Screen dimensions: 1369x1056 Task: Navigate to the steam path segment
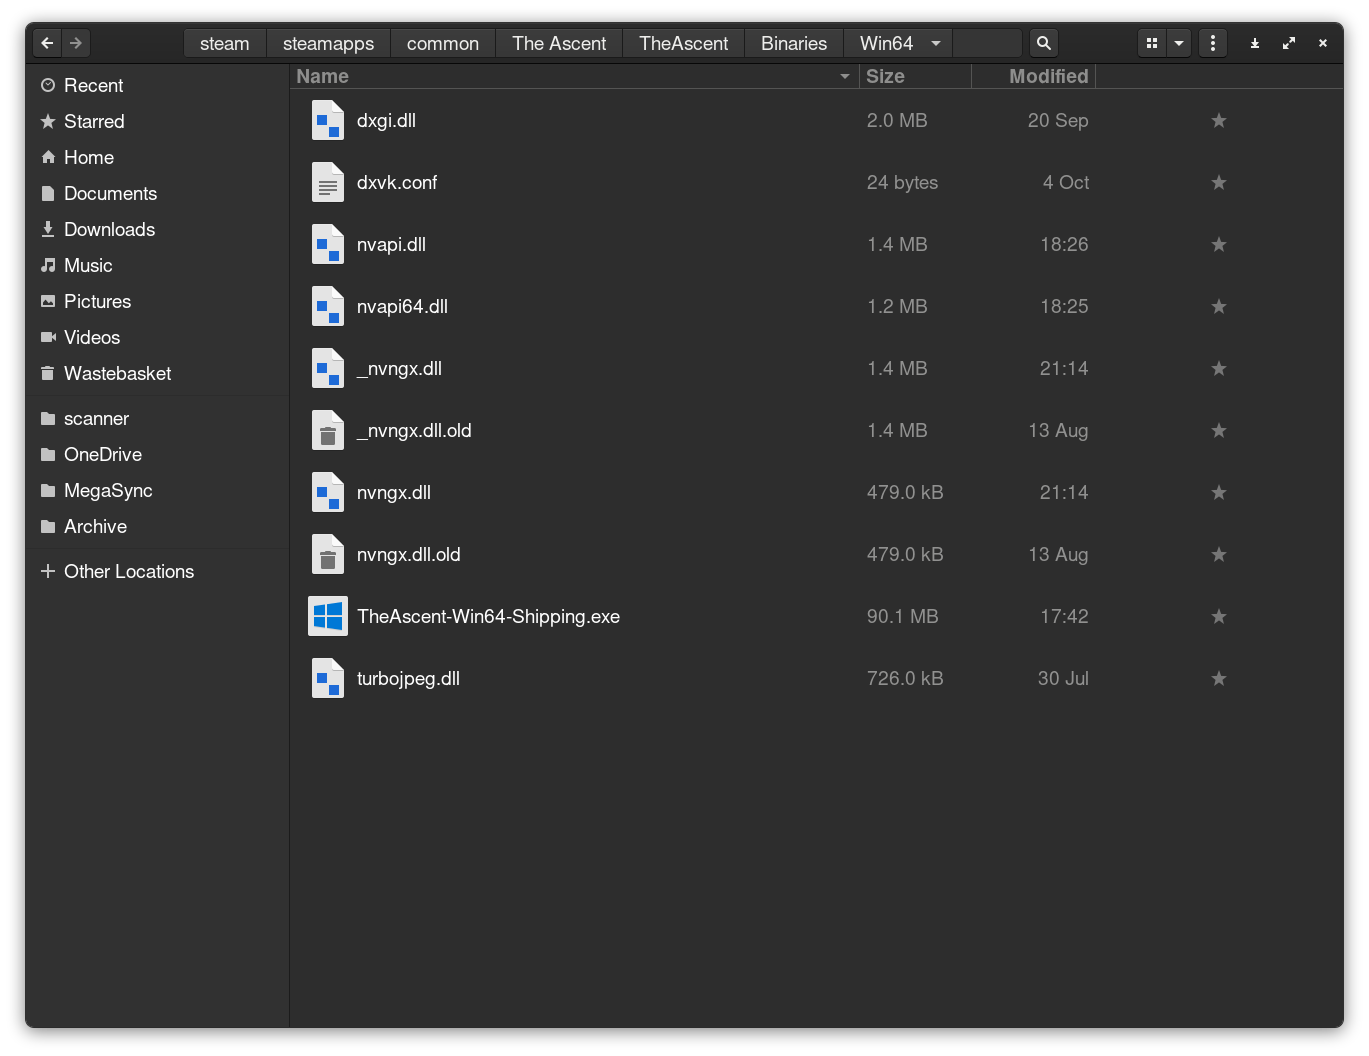point(225,43)
